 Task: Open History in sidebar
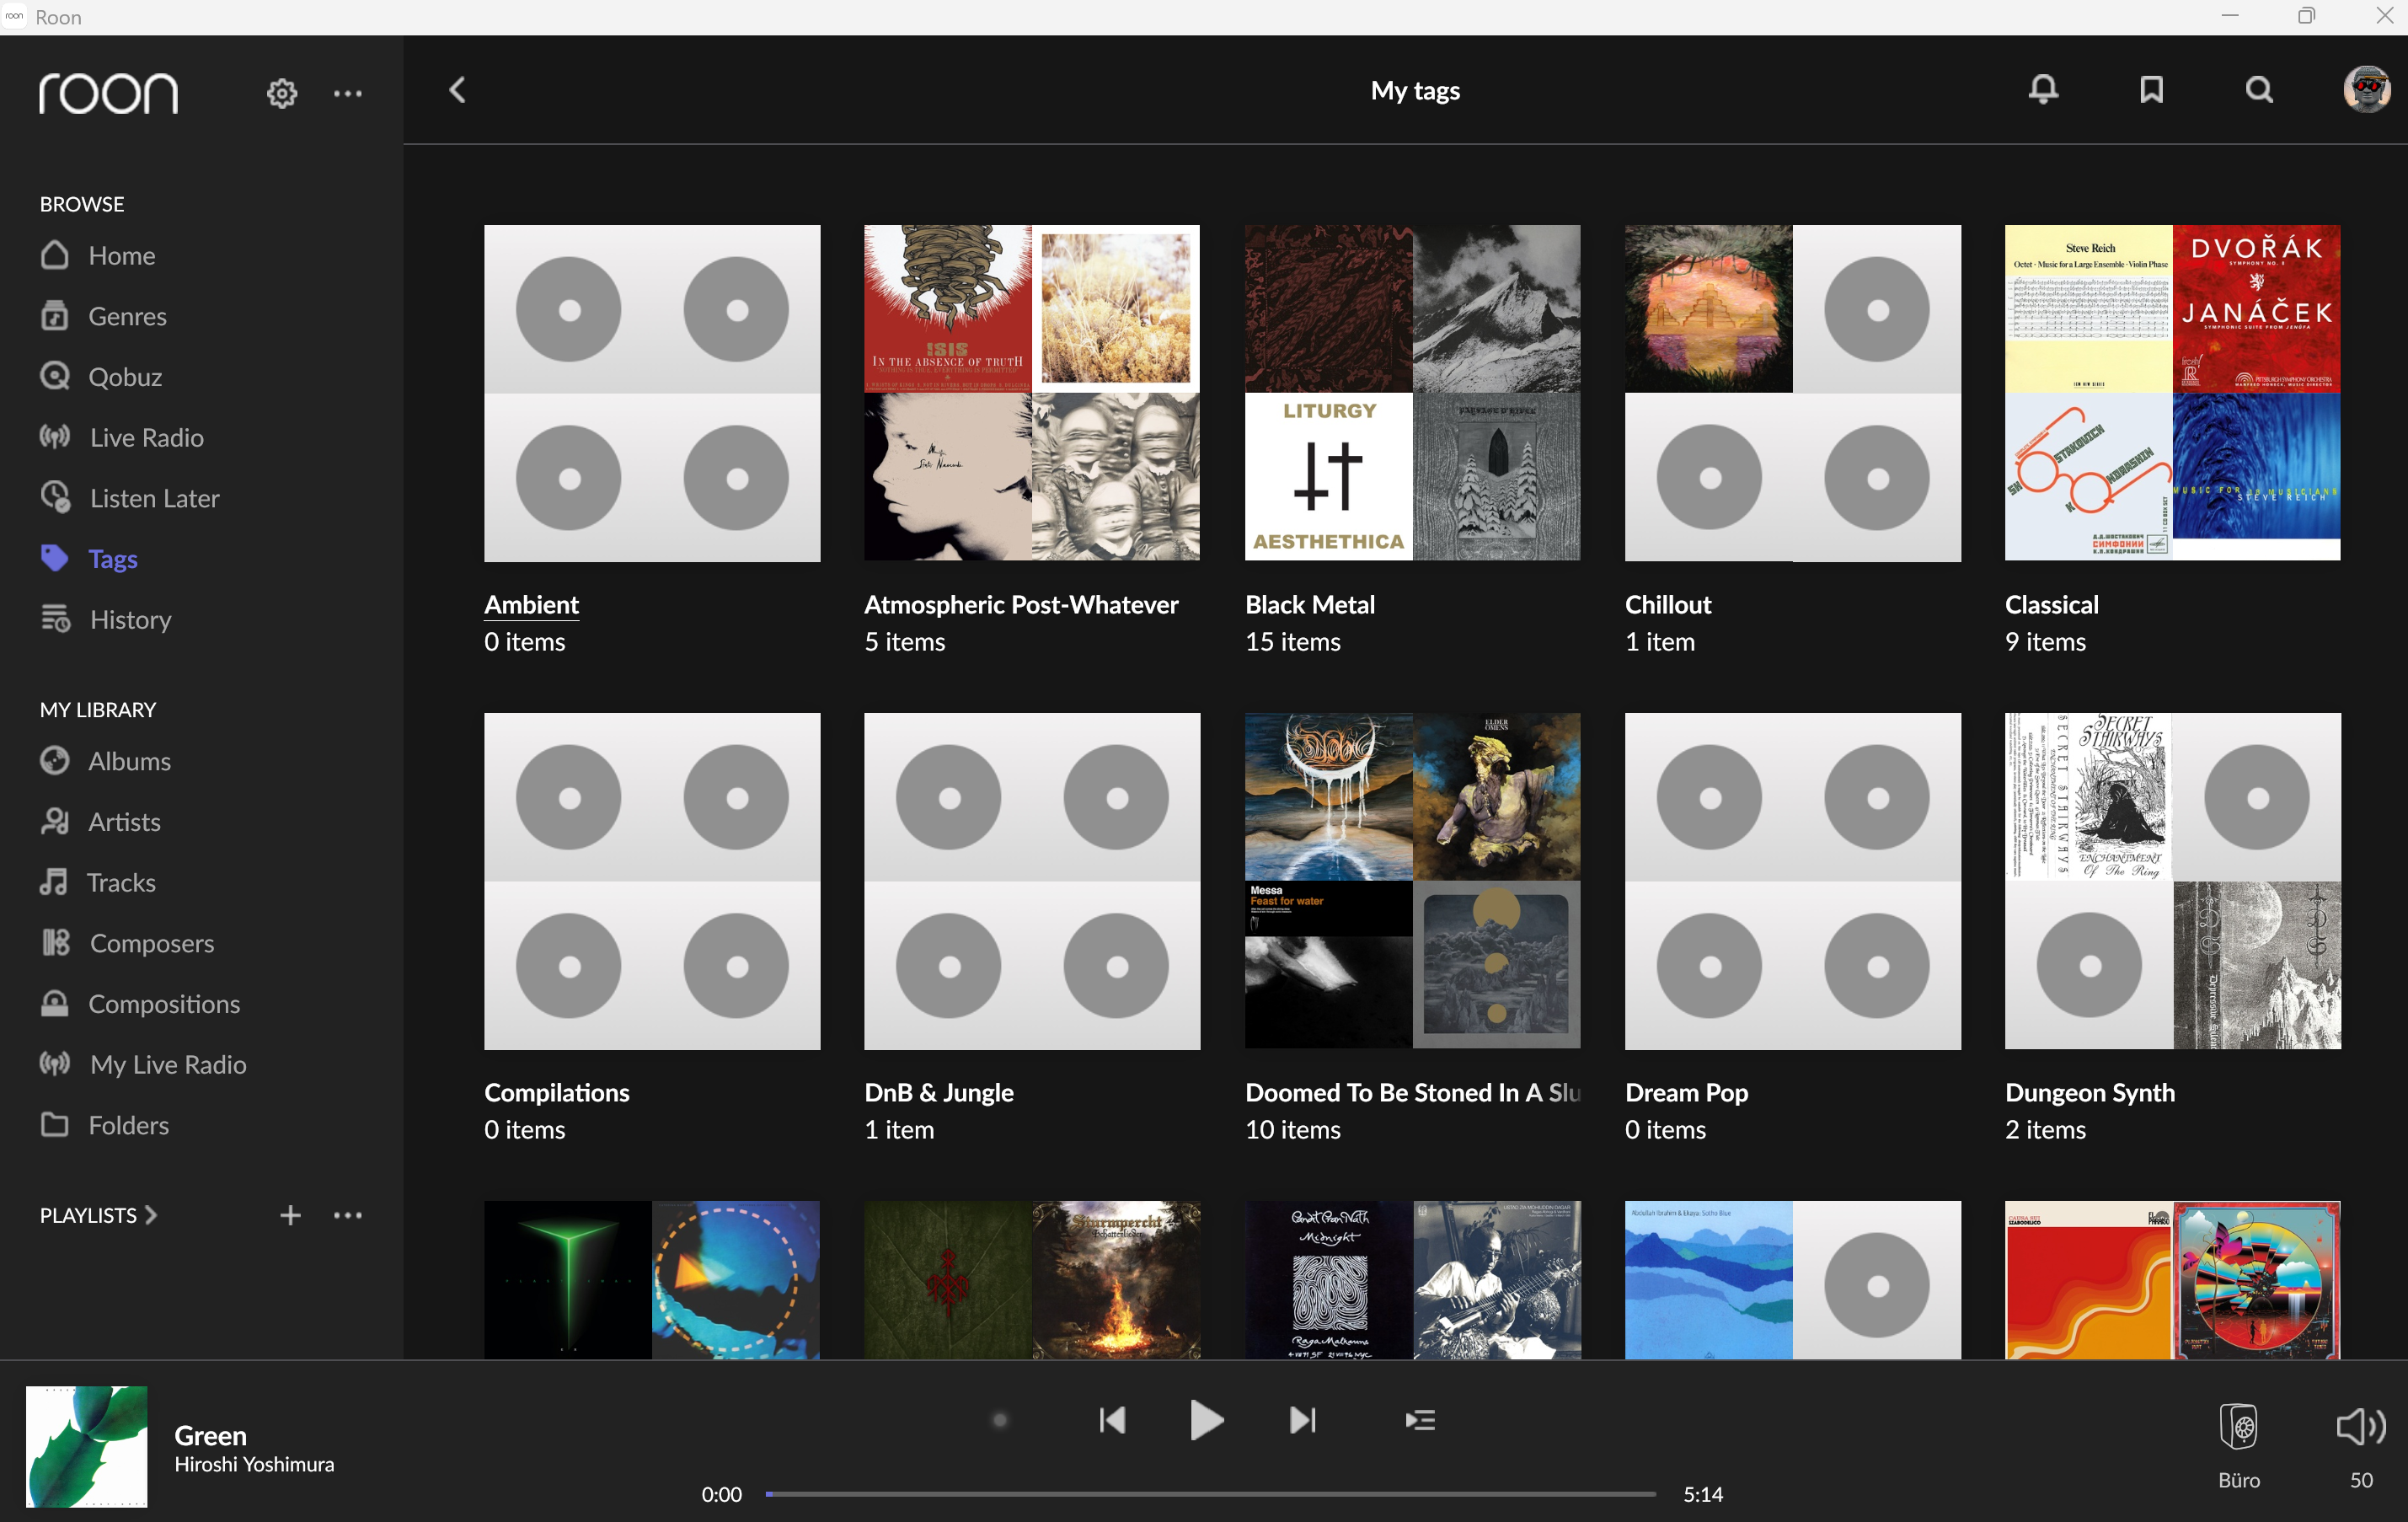tap(105, 619)
